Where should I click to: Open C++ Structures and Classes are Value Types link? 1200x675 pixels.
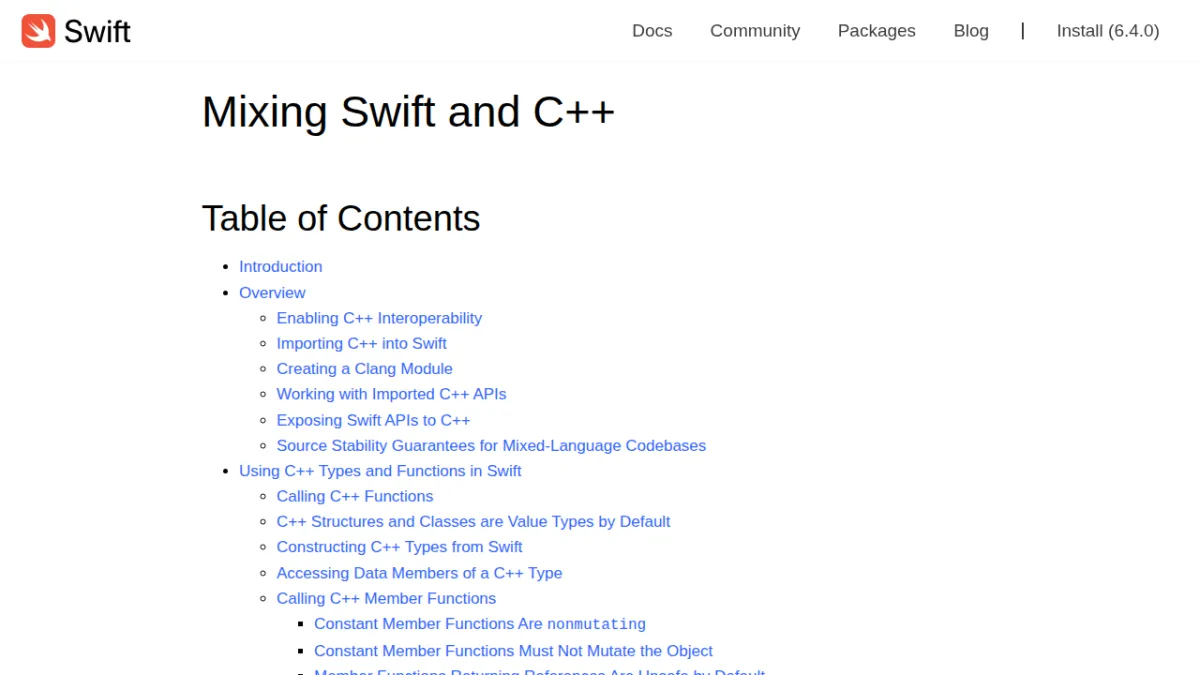click(473, 522)
